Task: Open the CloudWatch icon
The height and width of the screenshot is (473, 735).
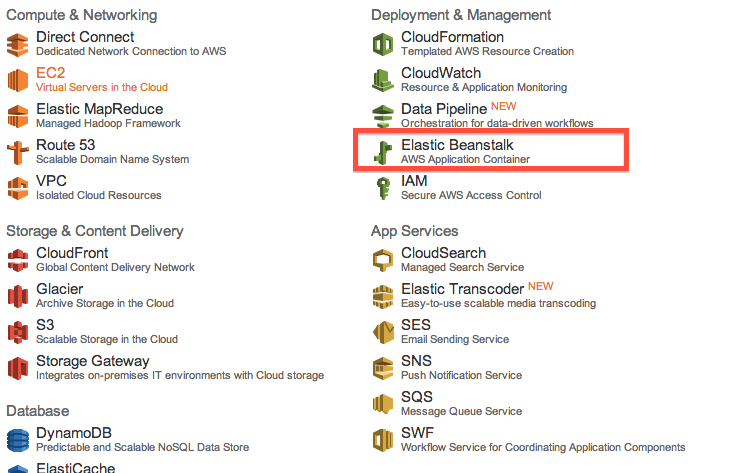Action: pos(382,80)
